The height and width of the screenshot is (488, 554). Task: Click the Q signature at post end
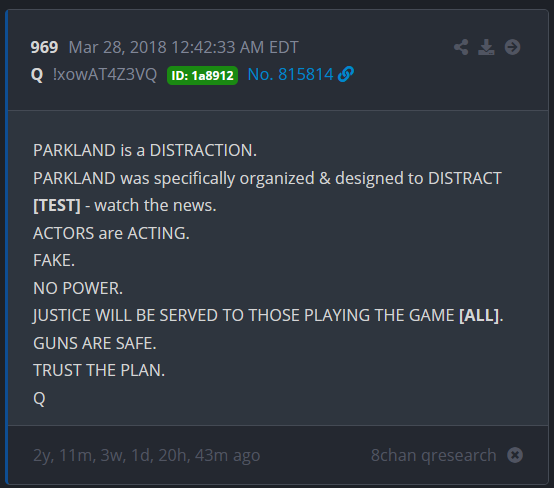[39, 399]
